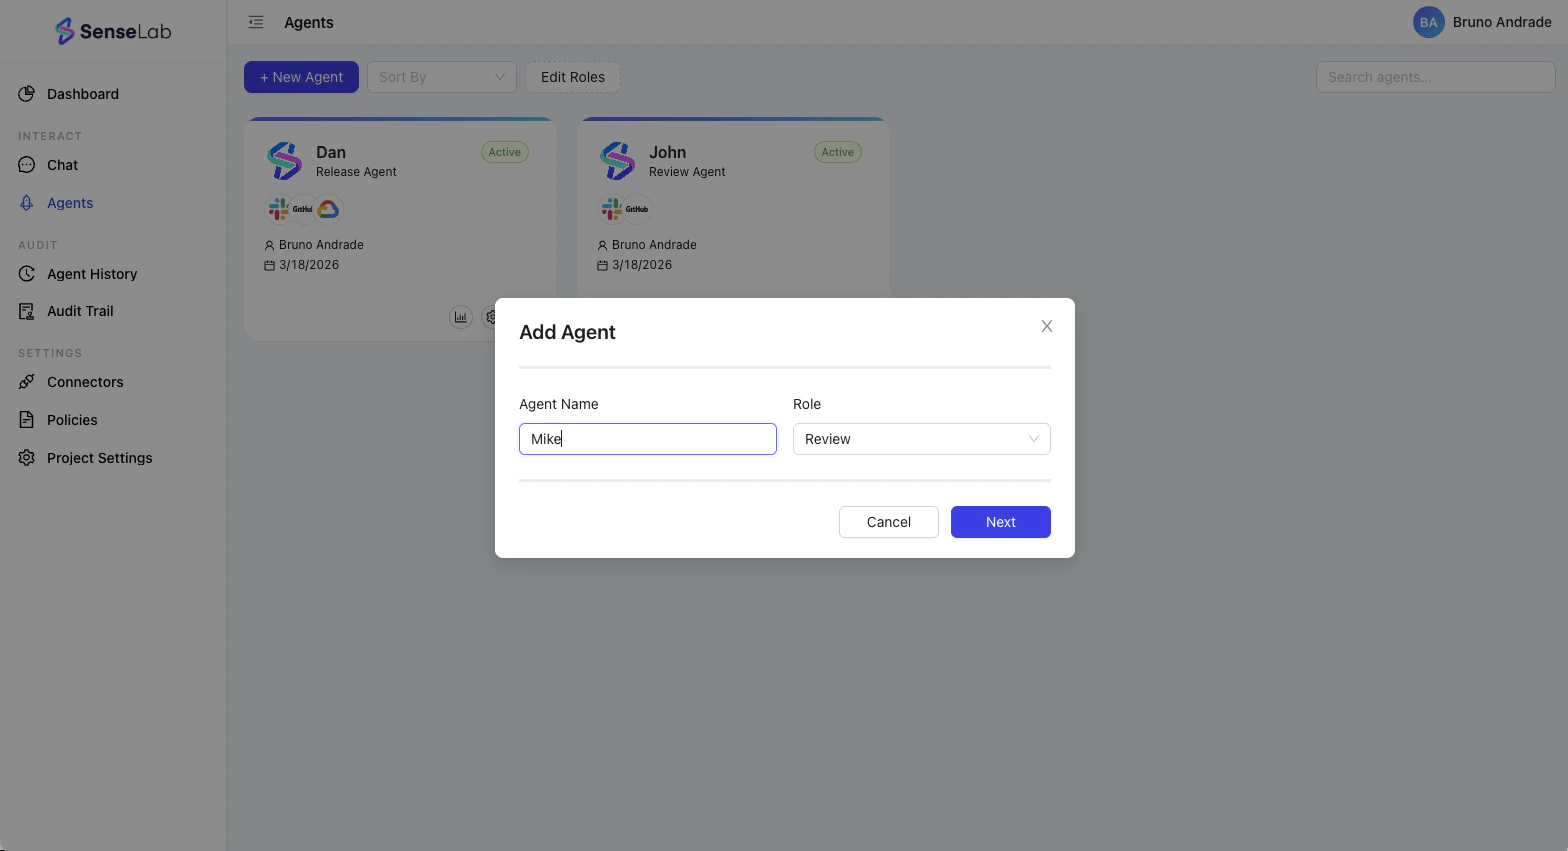Click the Project Settings gear icon
1568x851 pixels.
27,458
